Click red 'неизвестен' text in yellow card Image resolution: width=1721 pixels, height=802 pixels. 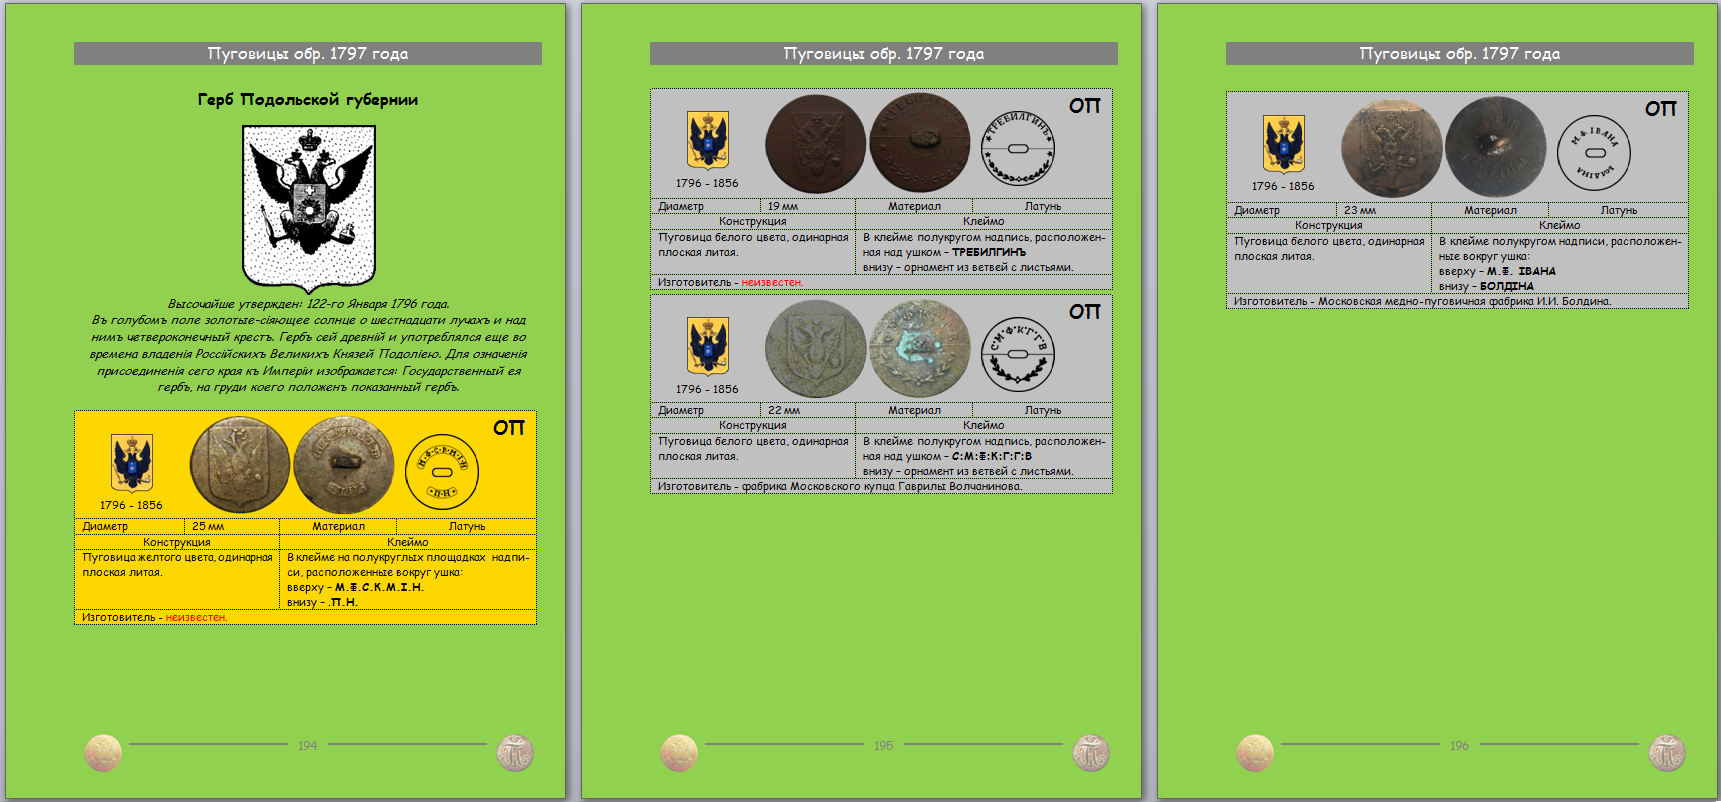click(196, 617)
